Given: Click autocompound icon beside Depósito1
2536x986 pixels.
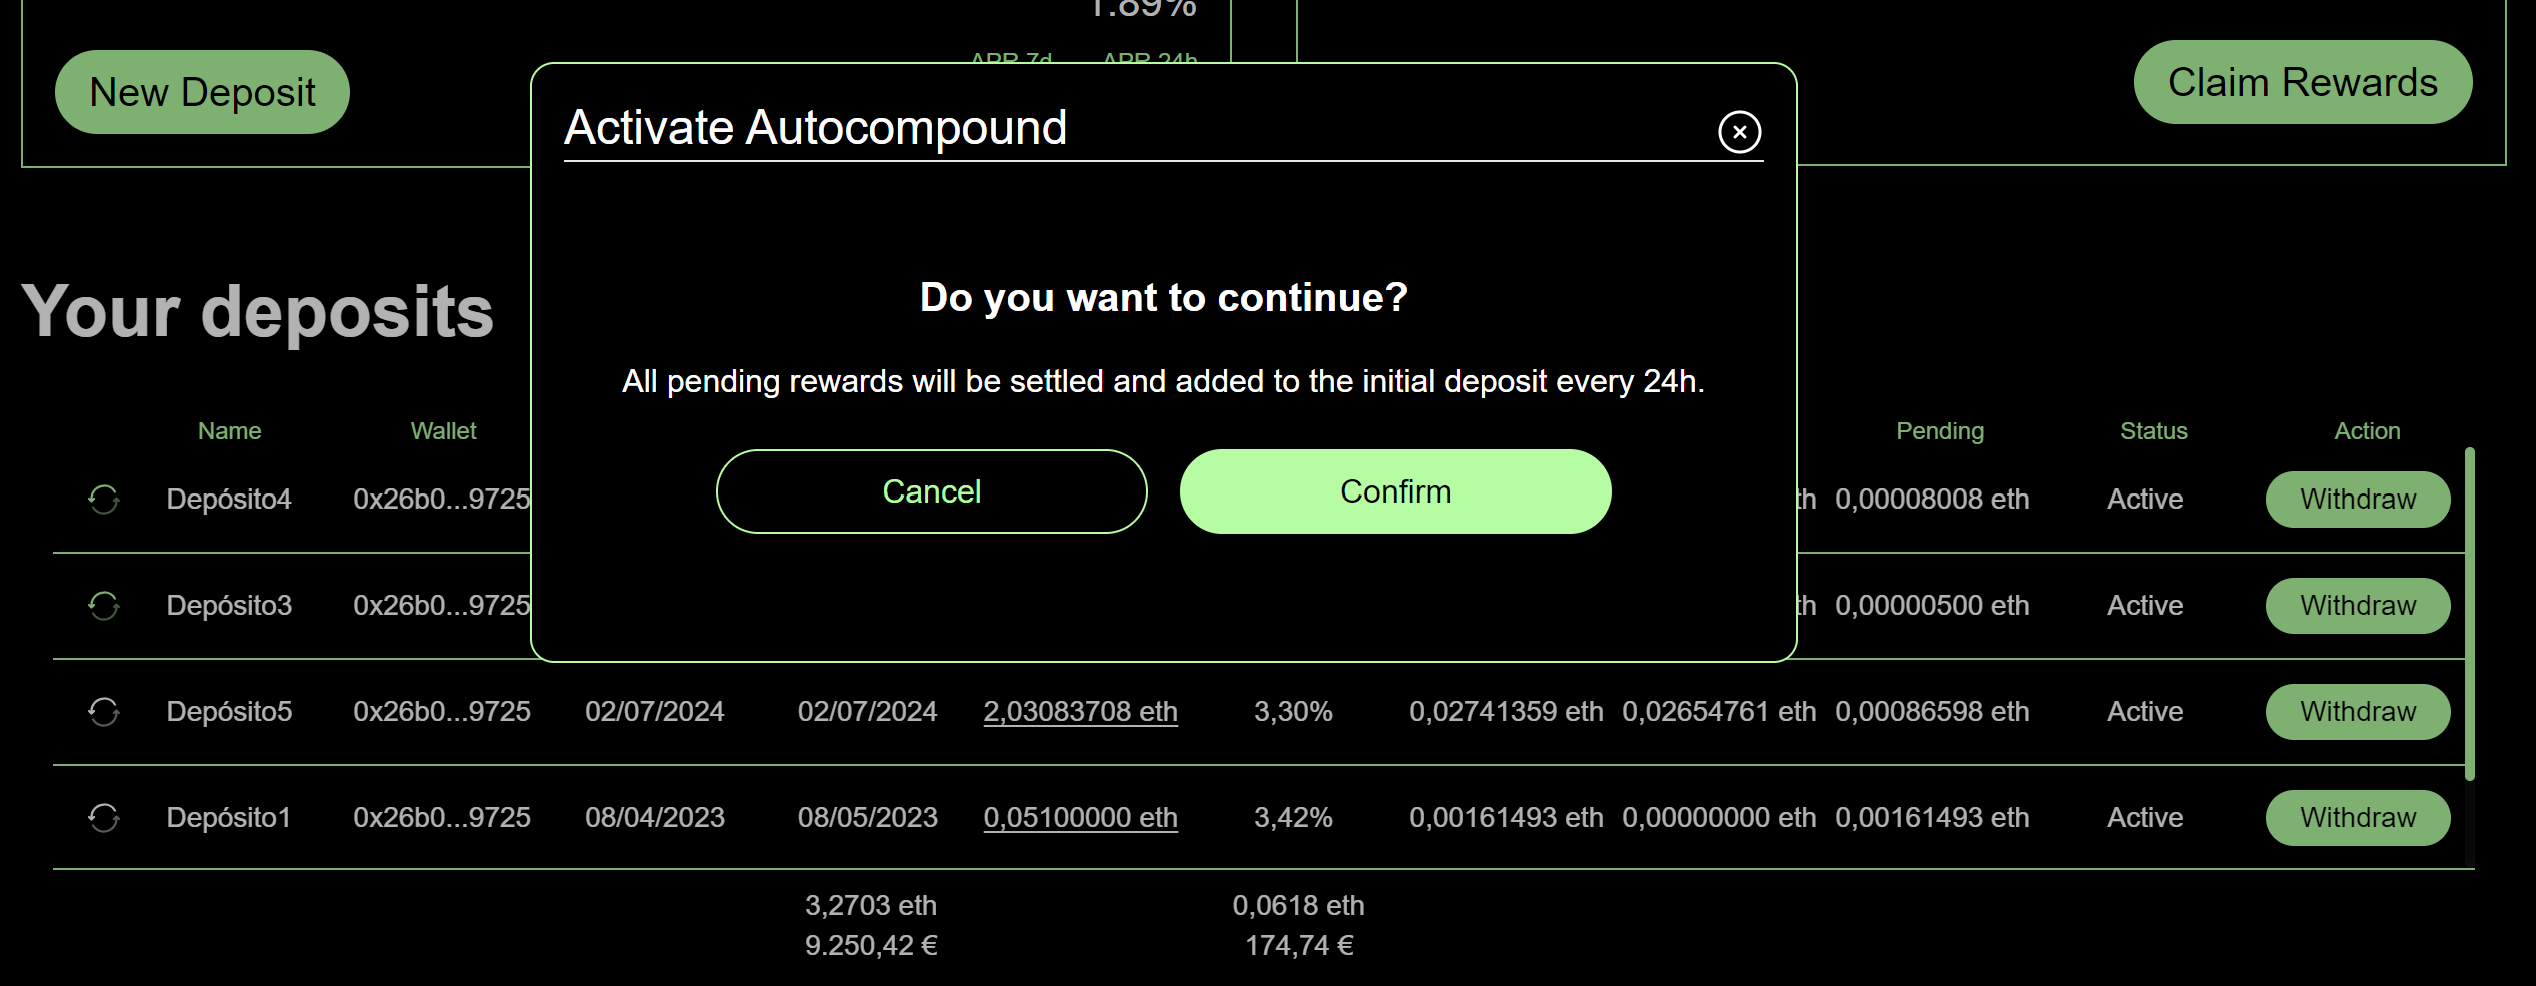Looking at the screenshot, I should [x=104, y=817].
